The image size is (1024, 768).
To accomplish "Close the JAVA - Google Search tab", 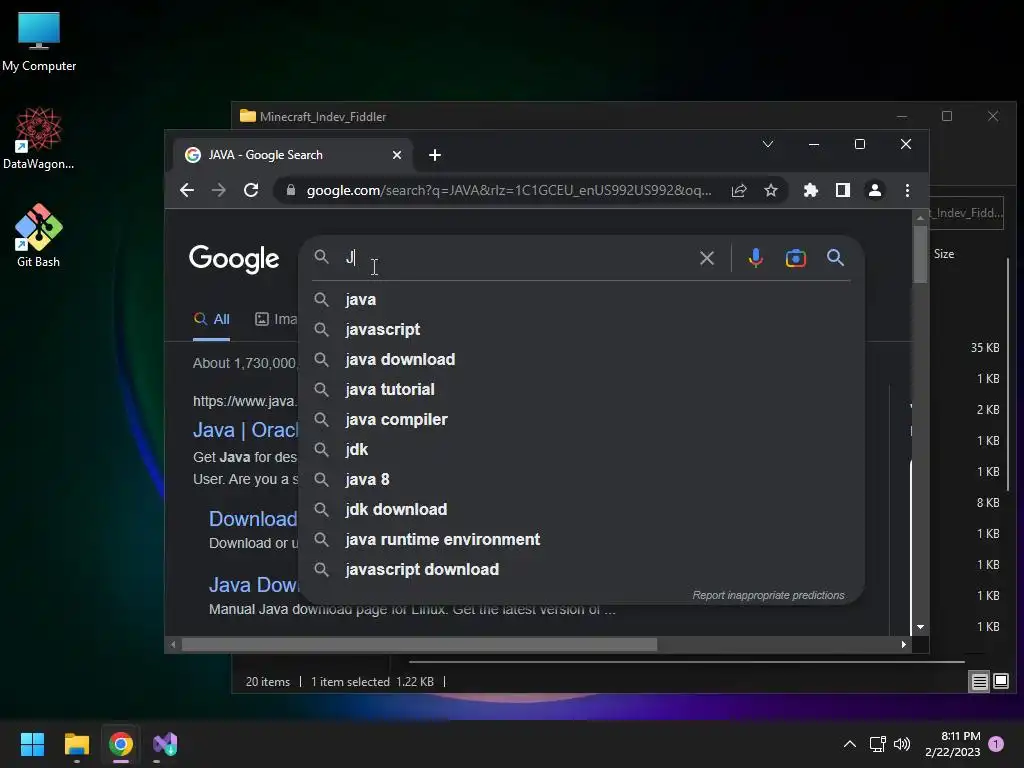I will (x=396, y=155).
